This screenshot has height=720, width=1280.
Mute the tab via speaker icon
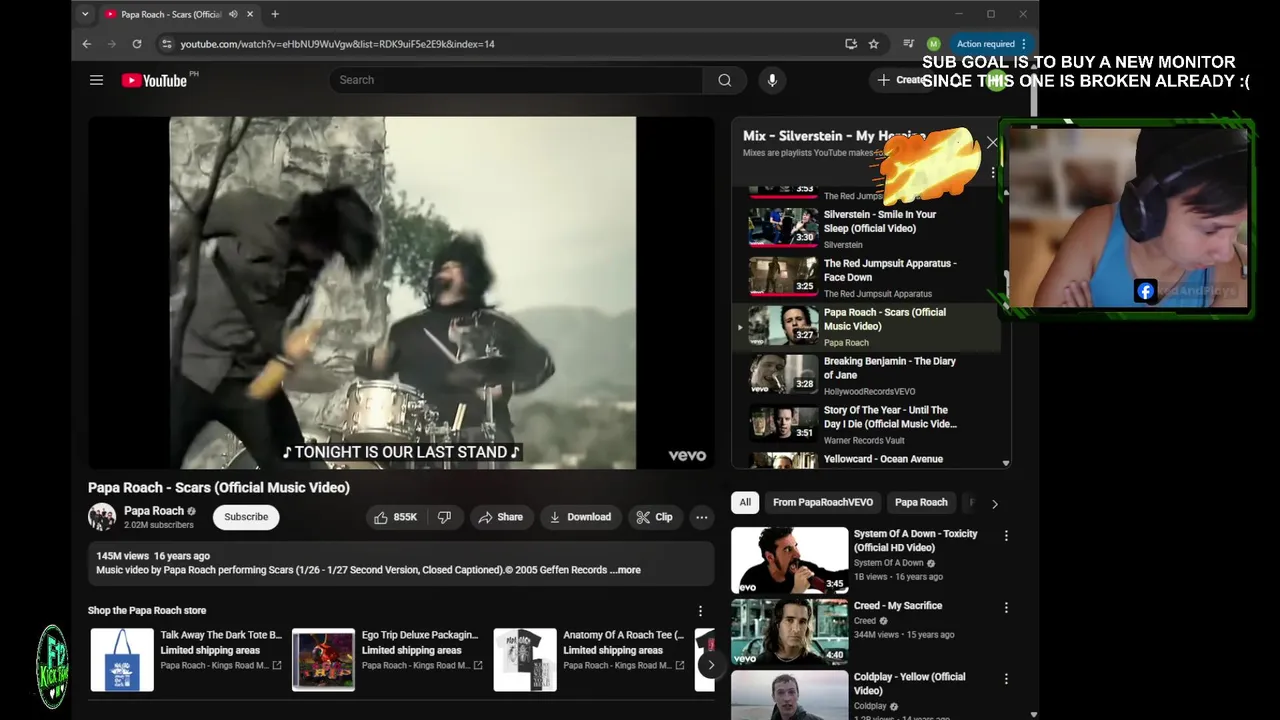click(233, 14)
